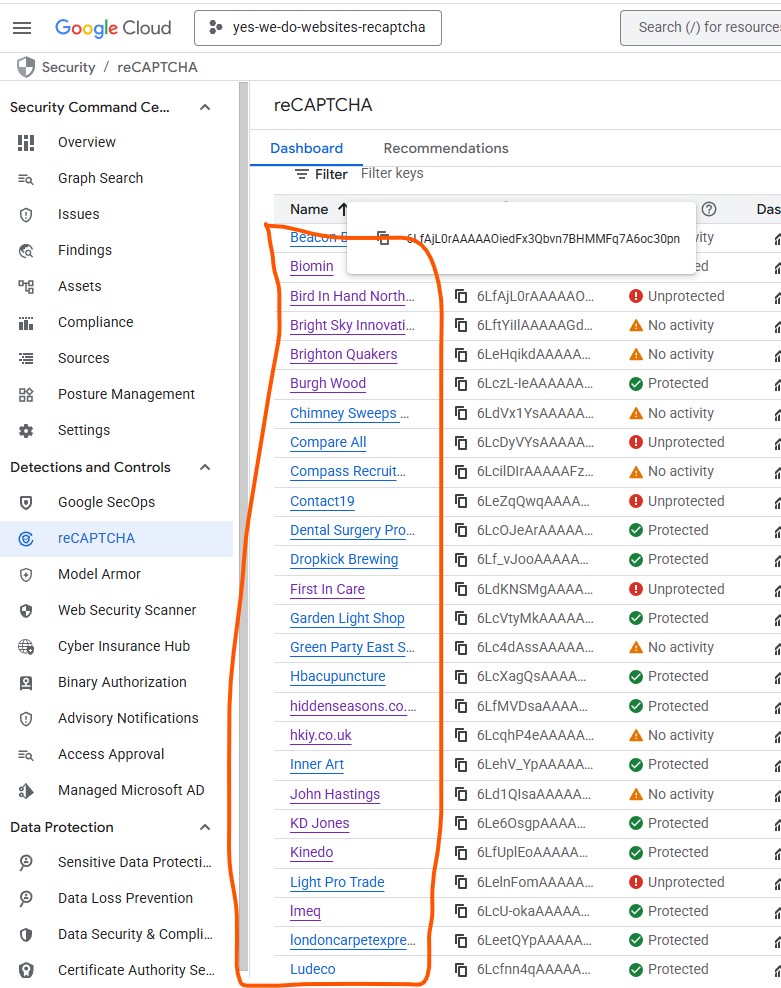Collapse the Security Command Center section

tap(205, 107)
